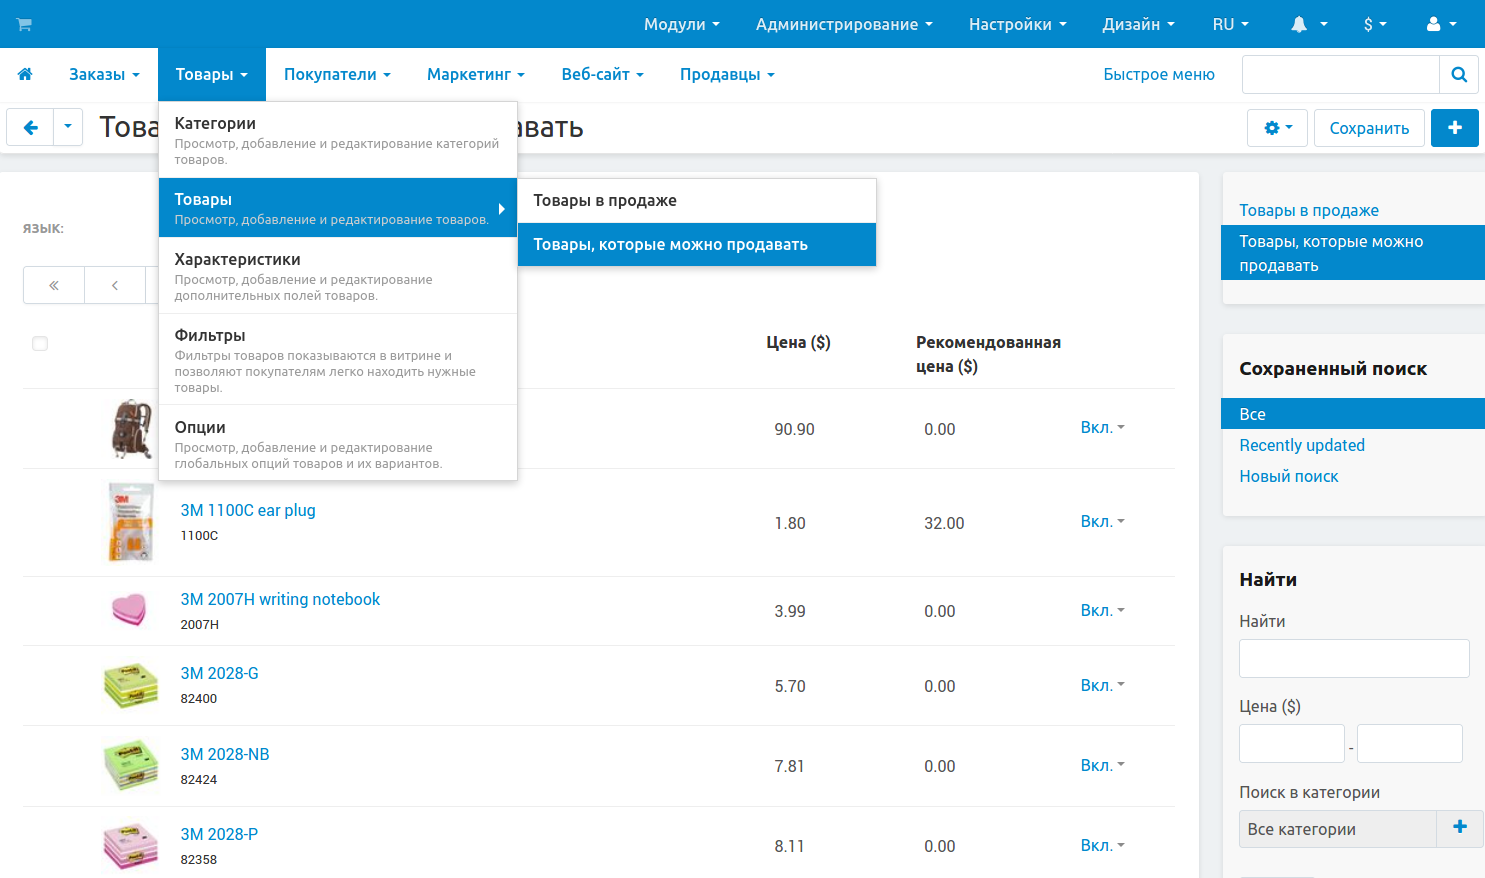Image resolution: width=1485 pixels, height=878 pixels.
Task: Open the 3M 2007H writing notebook link
Action: pyautogui.click(x=280, y=599)
